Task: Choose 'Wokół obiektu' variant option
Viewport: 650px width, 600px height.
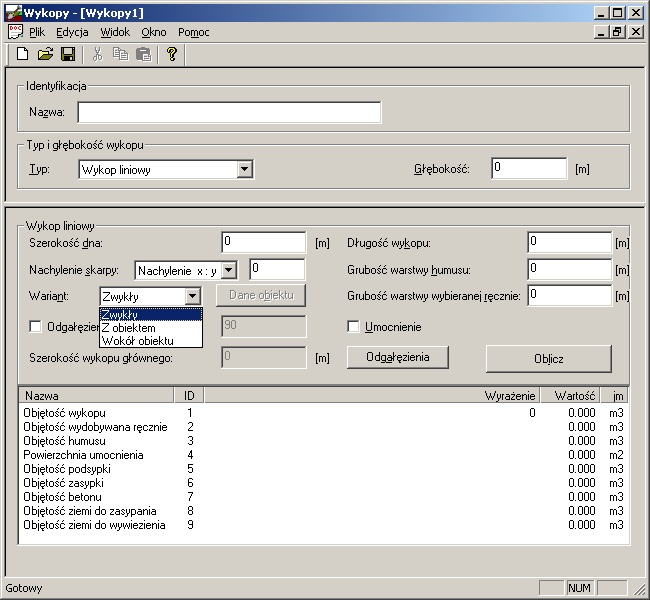Action: (131, 341)
